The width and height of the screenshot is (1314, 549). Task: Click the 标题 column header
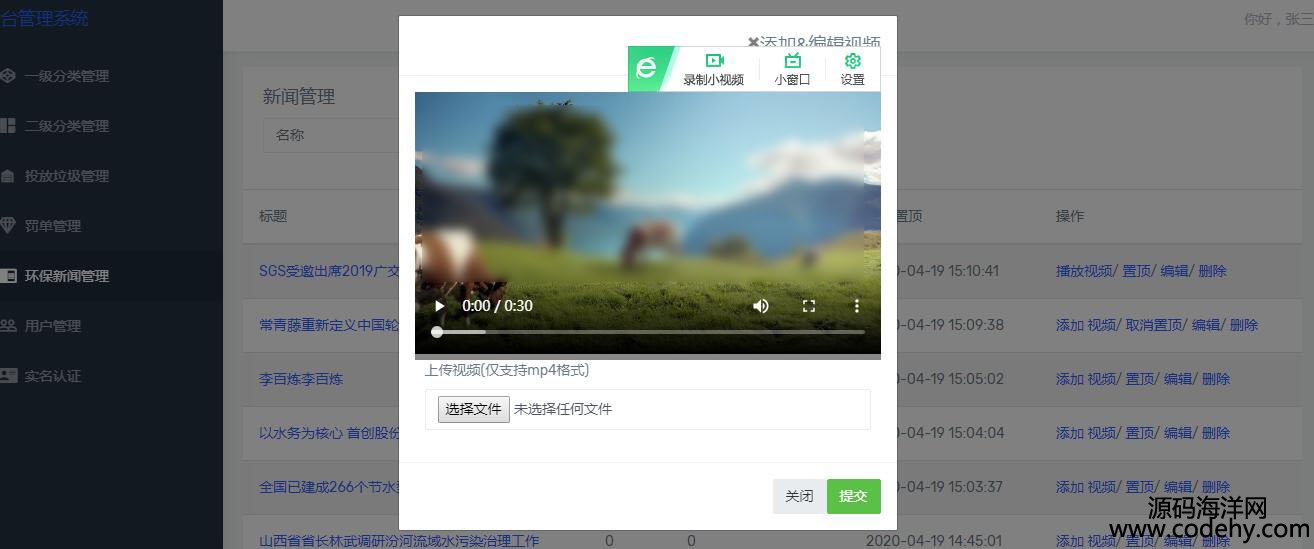coord(273,216)
